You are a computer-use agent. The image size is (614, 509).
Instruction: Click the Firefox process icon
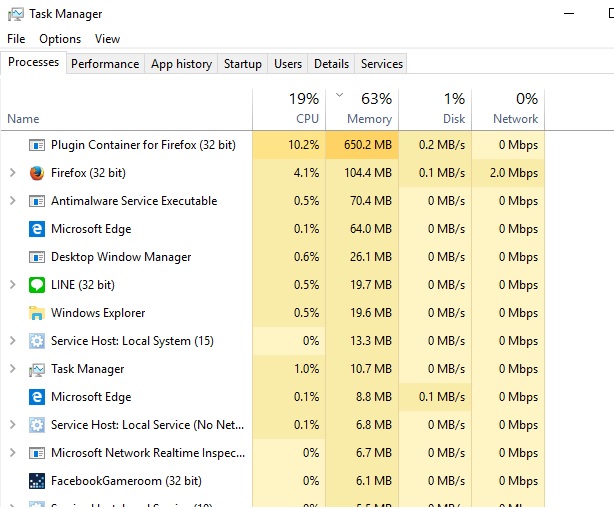pyautogui.click(x=37, y=173)
